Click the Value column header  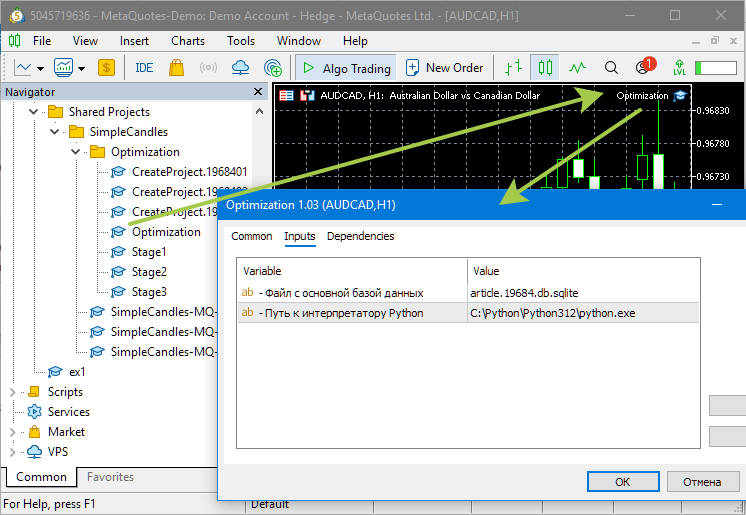[583, 271]
